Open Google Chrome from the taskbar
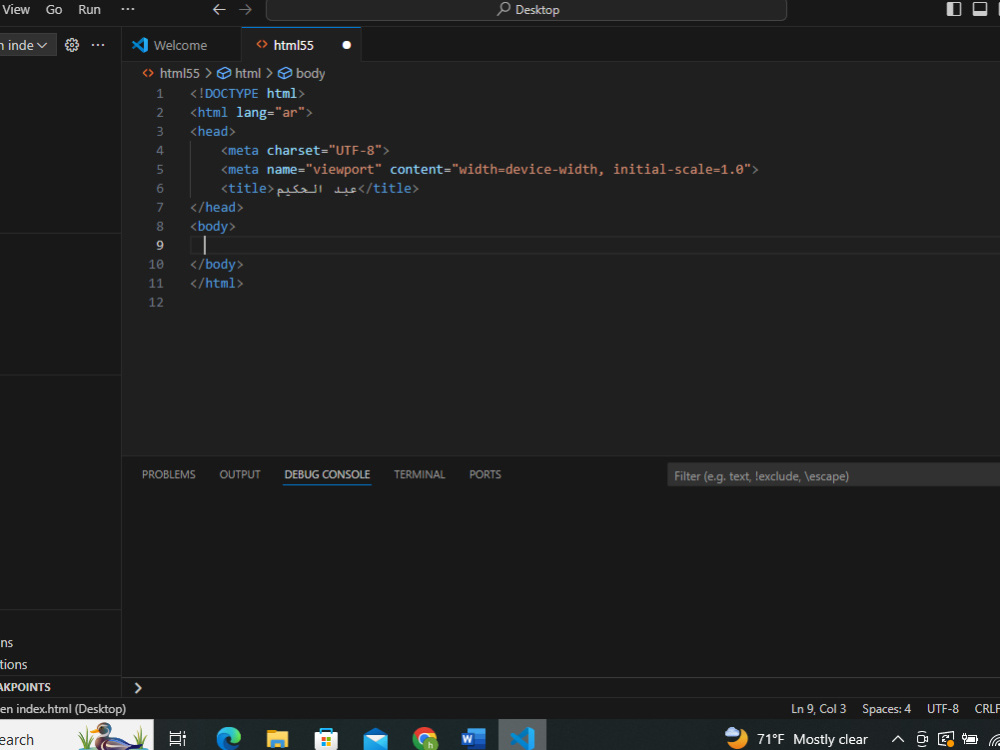 click(424, 739)
